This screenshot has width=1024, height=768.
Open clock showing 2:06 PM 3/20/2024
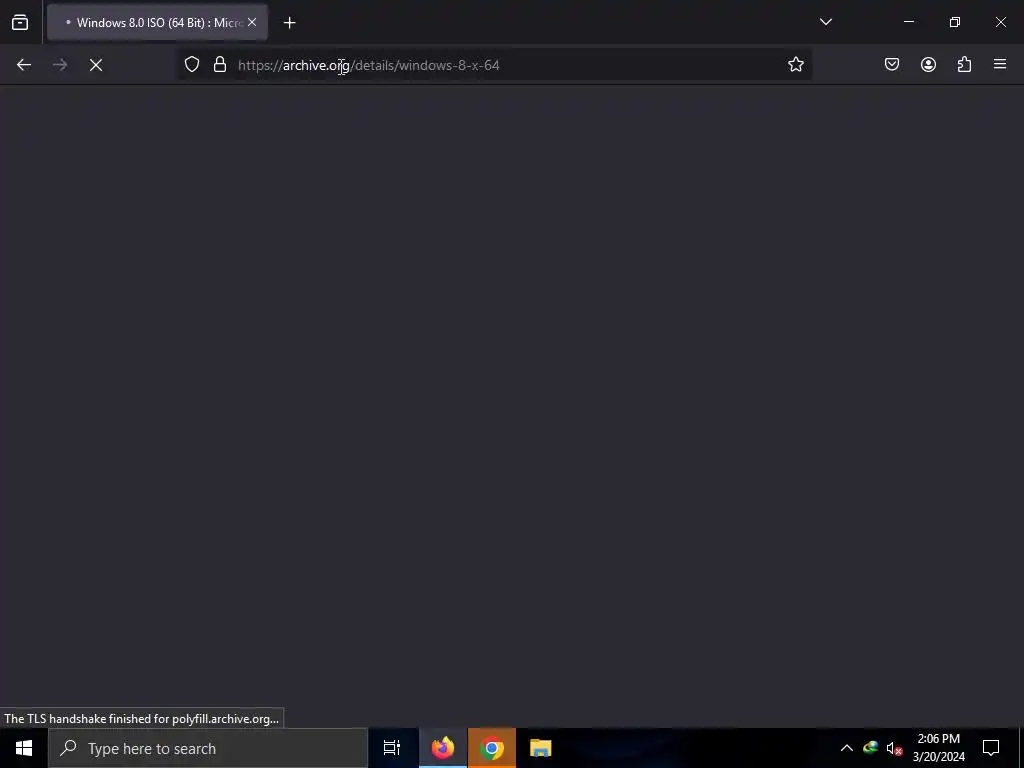click(x=938, y=748)
